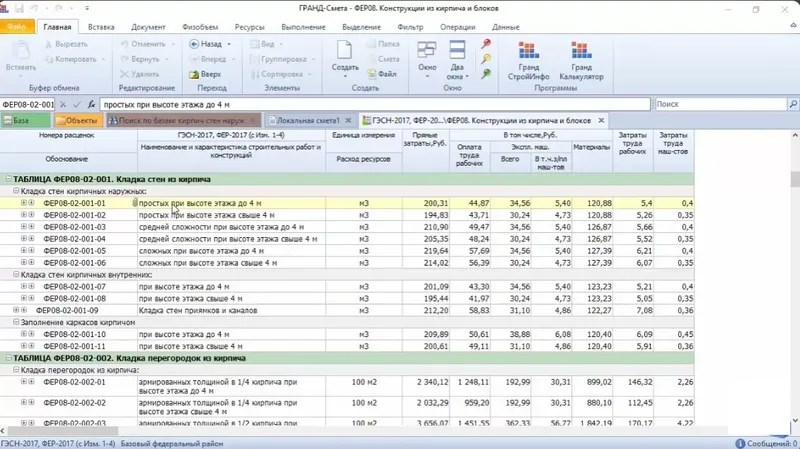
Task: Click cell reference box ФЕР08-02-001
Action: point(28,105)
